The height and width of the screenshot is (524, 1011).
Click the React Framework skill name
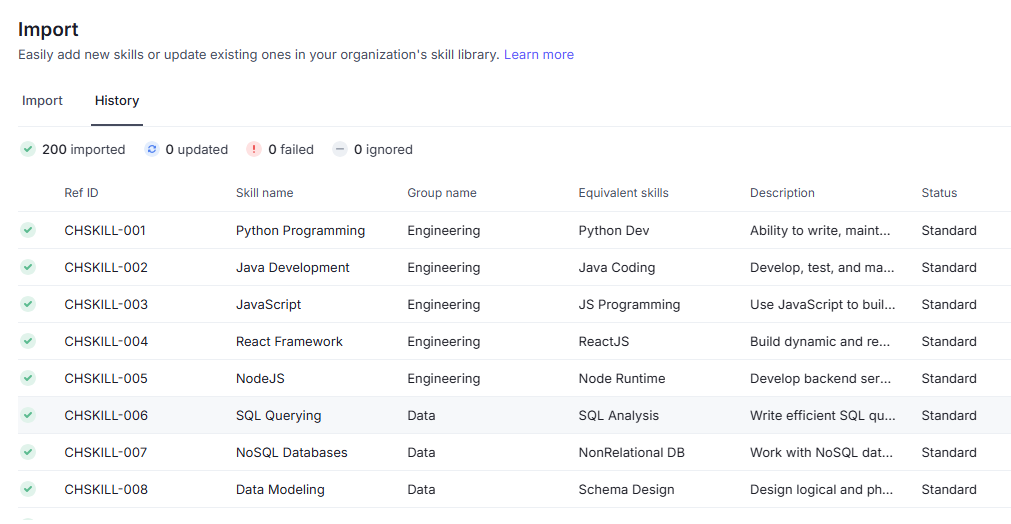coord(289,341)
